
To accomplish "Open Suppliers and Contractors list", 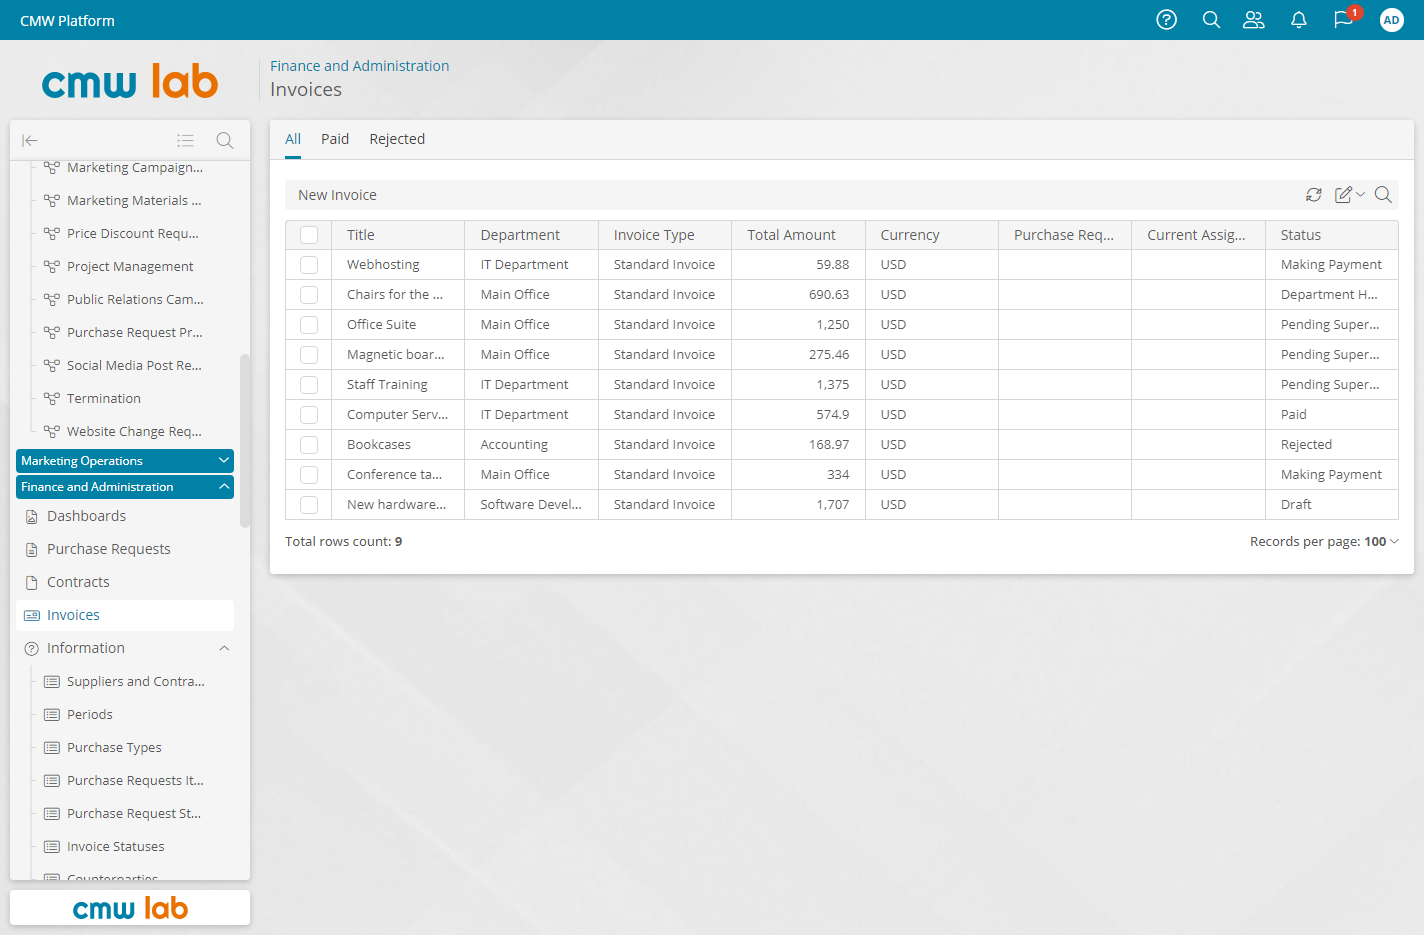I will [x=136, y=682].
